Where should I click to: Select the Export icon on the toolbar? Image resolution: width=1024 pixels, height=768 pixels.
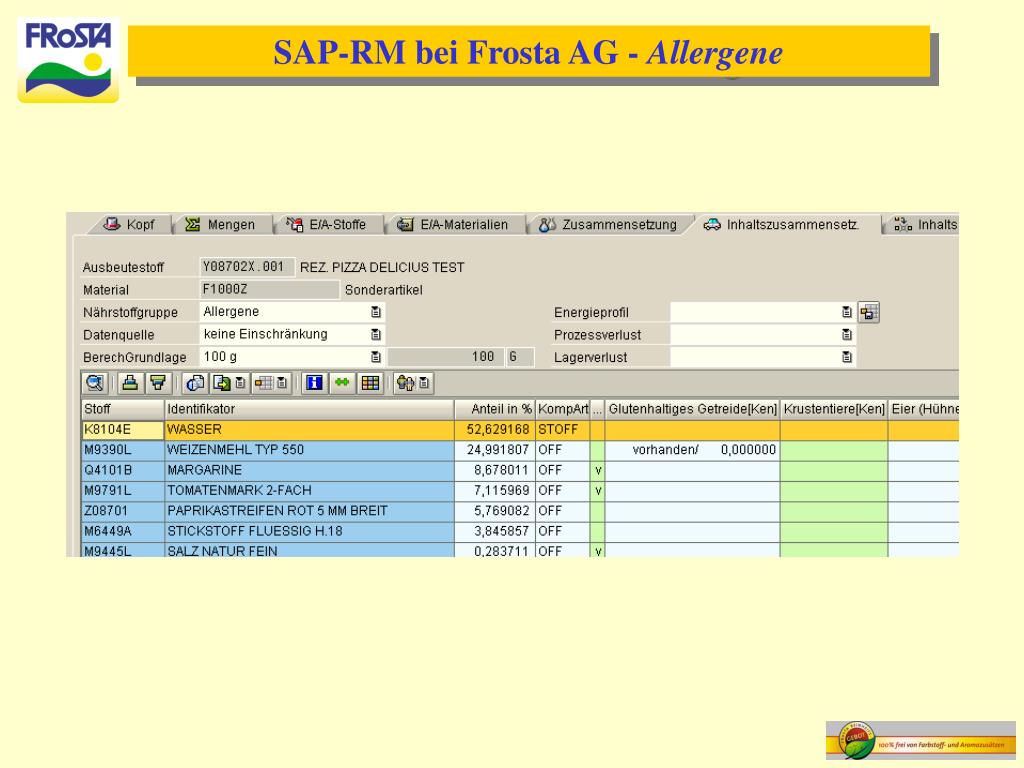click(x=223, y=383)
